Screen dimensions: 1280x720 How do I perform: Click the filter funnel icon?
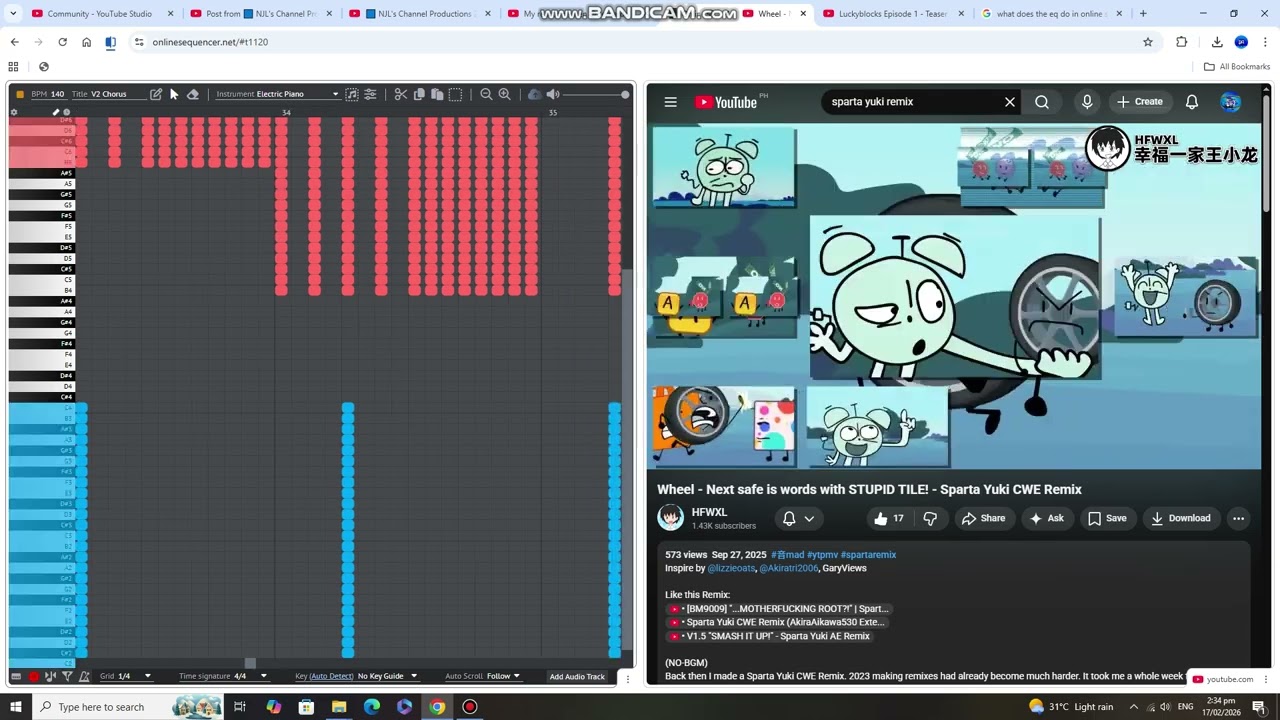(x=67, y=677)
